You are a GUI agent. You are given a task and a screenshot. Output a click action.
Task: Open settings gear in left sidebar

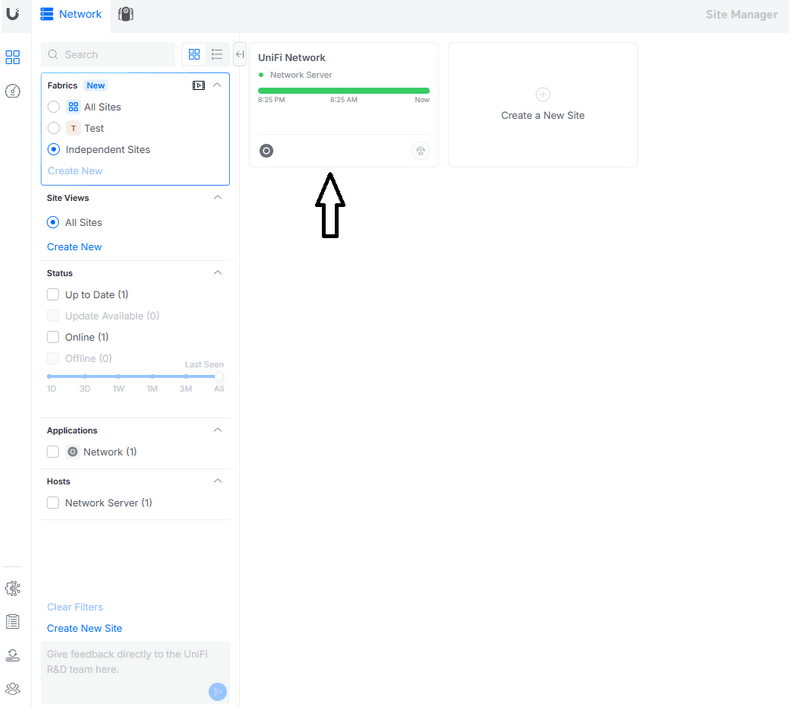click(13, 588)
